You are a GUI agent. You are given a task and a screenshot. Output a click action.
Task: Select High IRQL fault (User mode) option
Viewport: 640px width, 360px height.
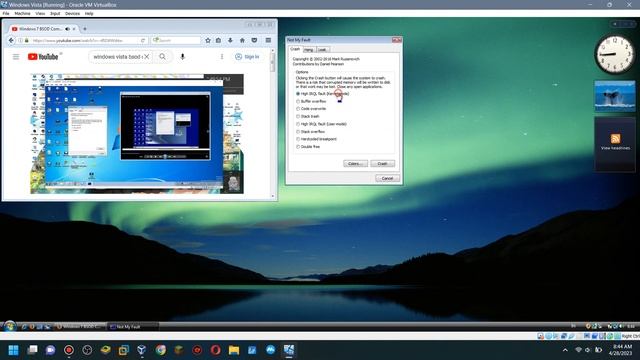[x=298, y=124]
